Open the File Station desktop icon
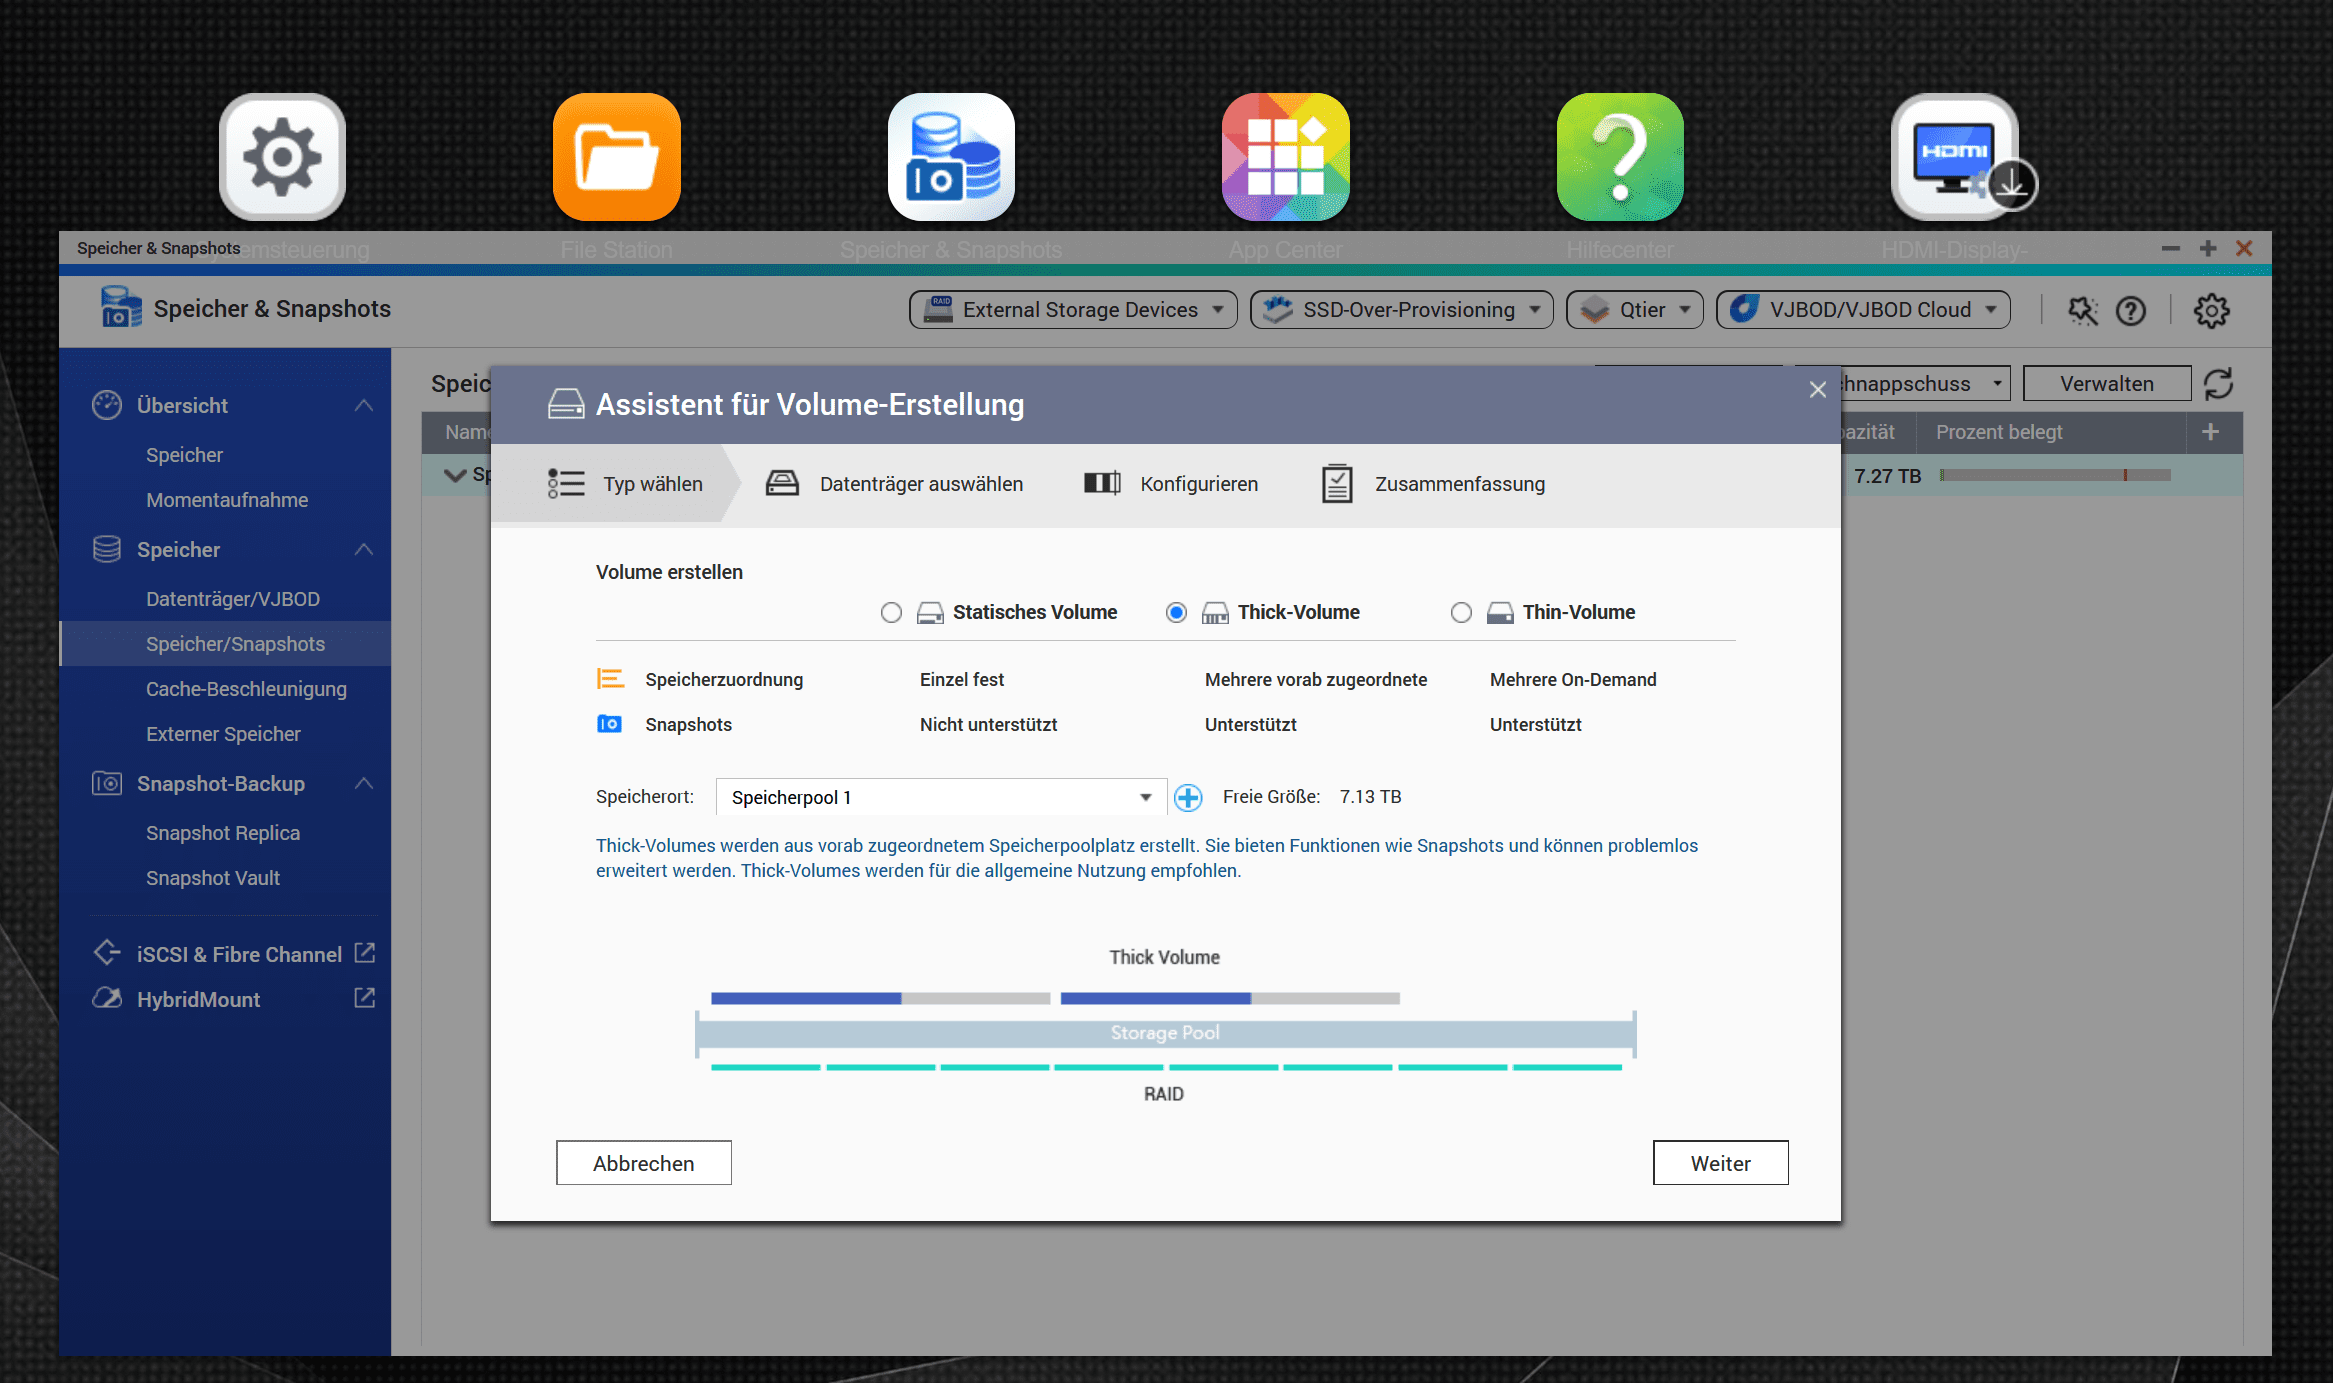The image size is (2333, 1383). 617,157
